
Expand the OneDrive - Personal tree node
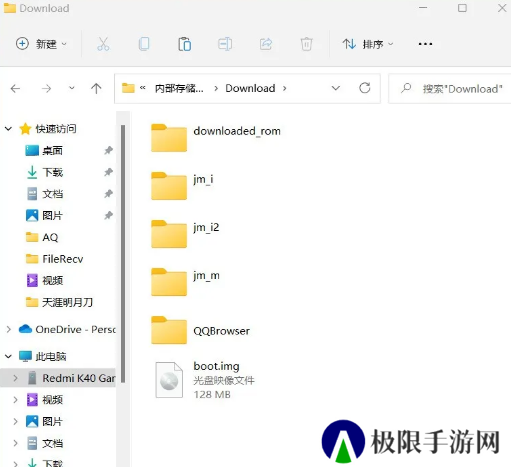[x=9, y=329]
